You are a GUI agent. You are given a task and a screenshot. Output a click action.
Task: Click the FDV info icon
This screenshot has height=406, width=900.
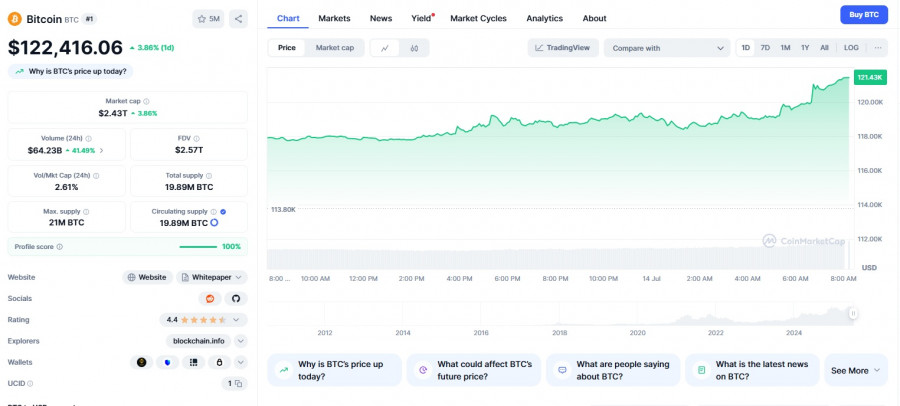point(197,138)
